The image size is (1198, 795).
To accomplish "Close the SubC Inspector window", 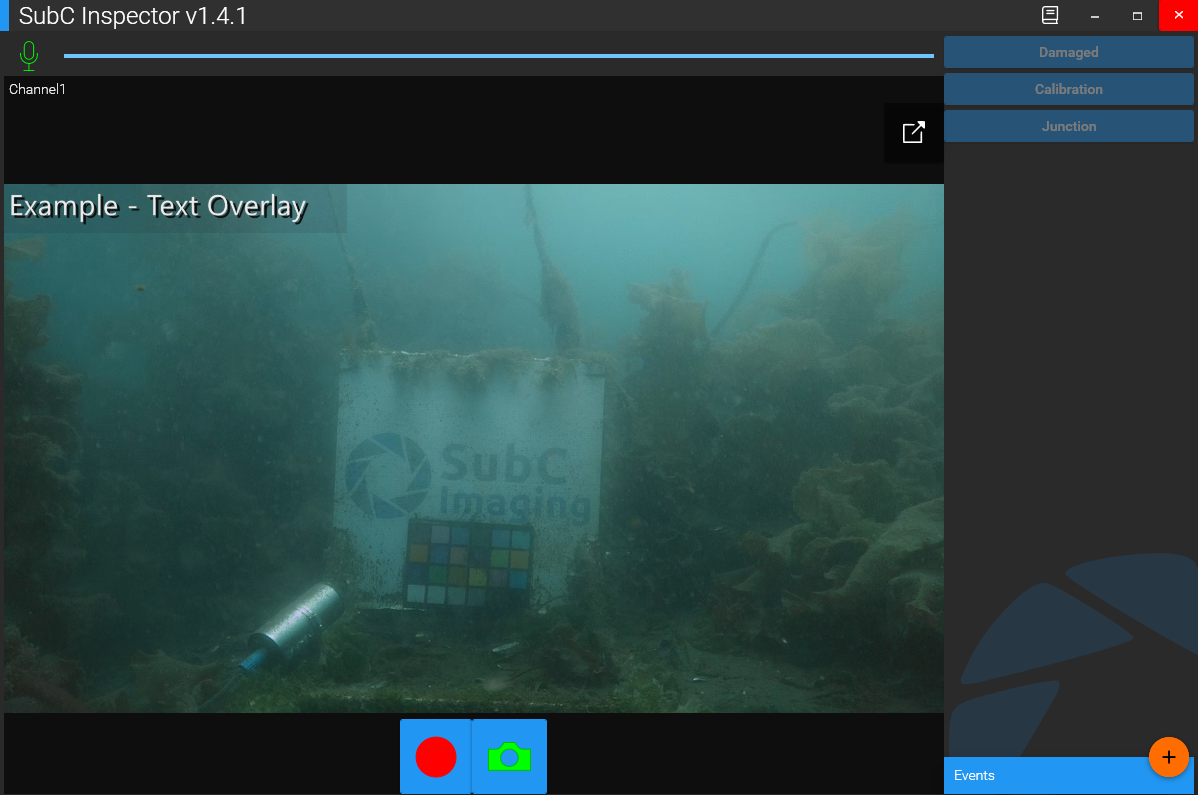I will coord(1178,16).
